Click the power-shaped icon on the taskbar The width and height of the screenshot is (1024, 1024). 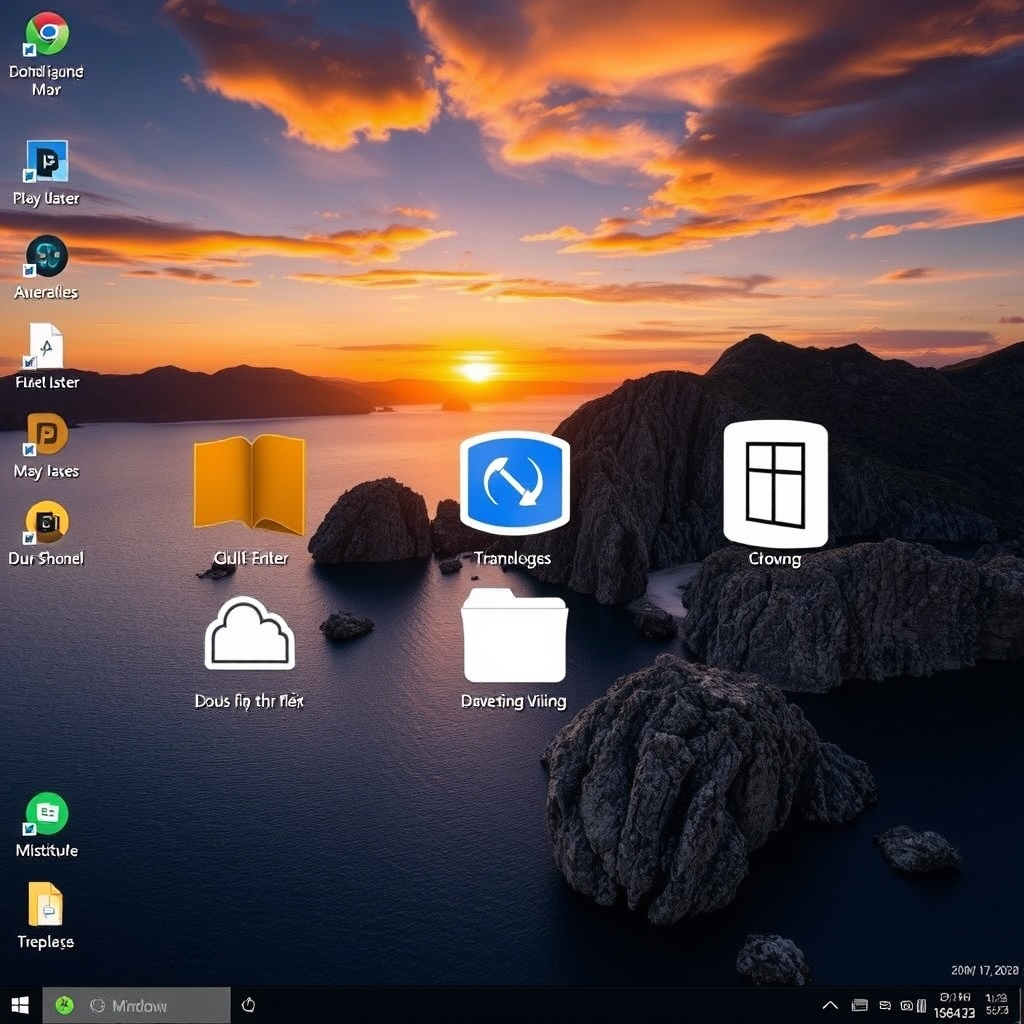(249, 1005)
